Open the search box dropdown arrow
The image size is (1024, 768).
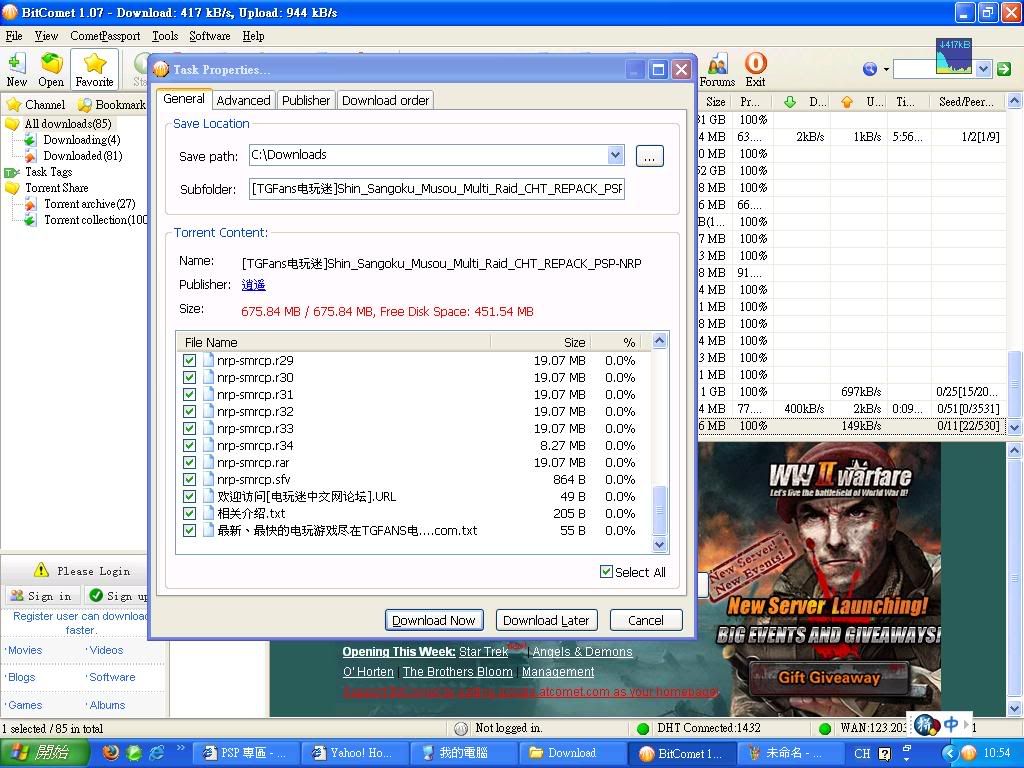click(984, 69)
